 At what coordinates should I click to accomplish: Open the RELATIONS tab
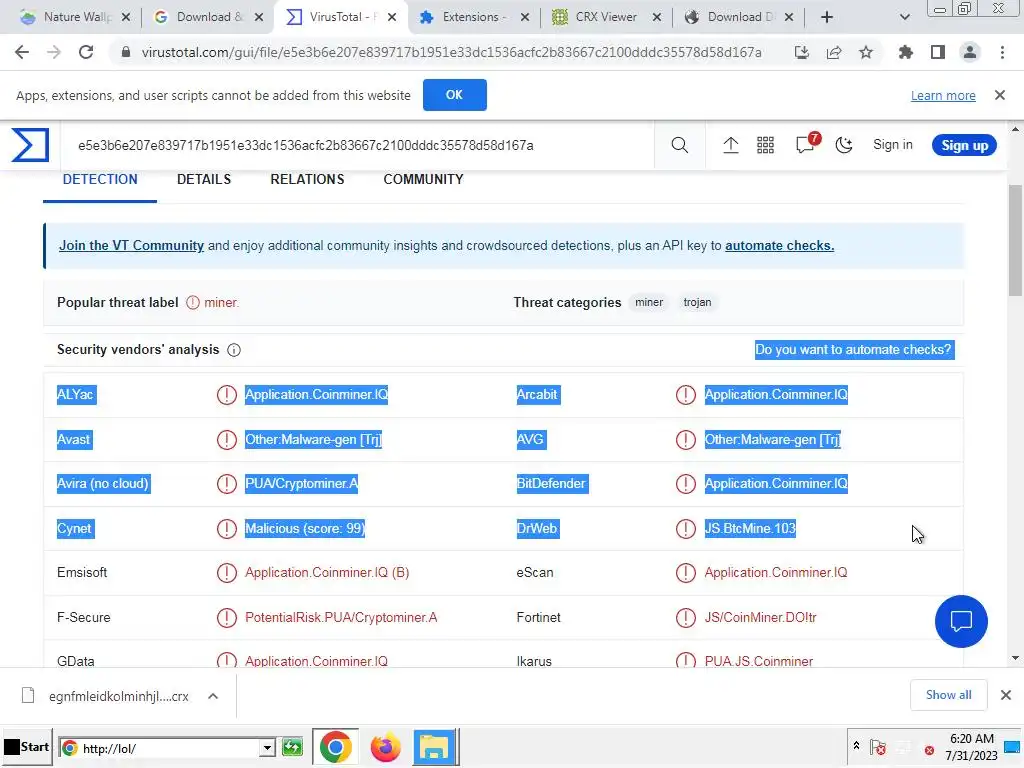tap(307, 179)
